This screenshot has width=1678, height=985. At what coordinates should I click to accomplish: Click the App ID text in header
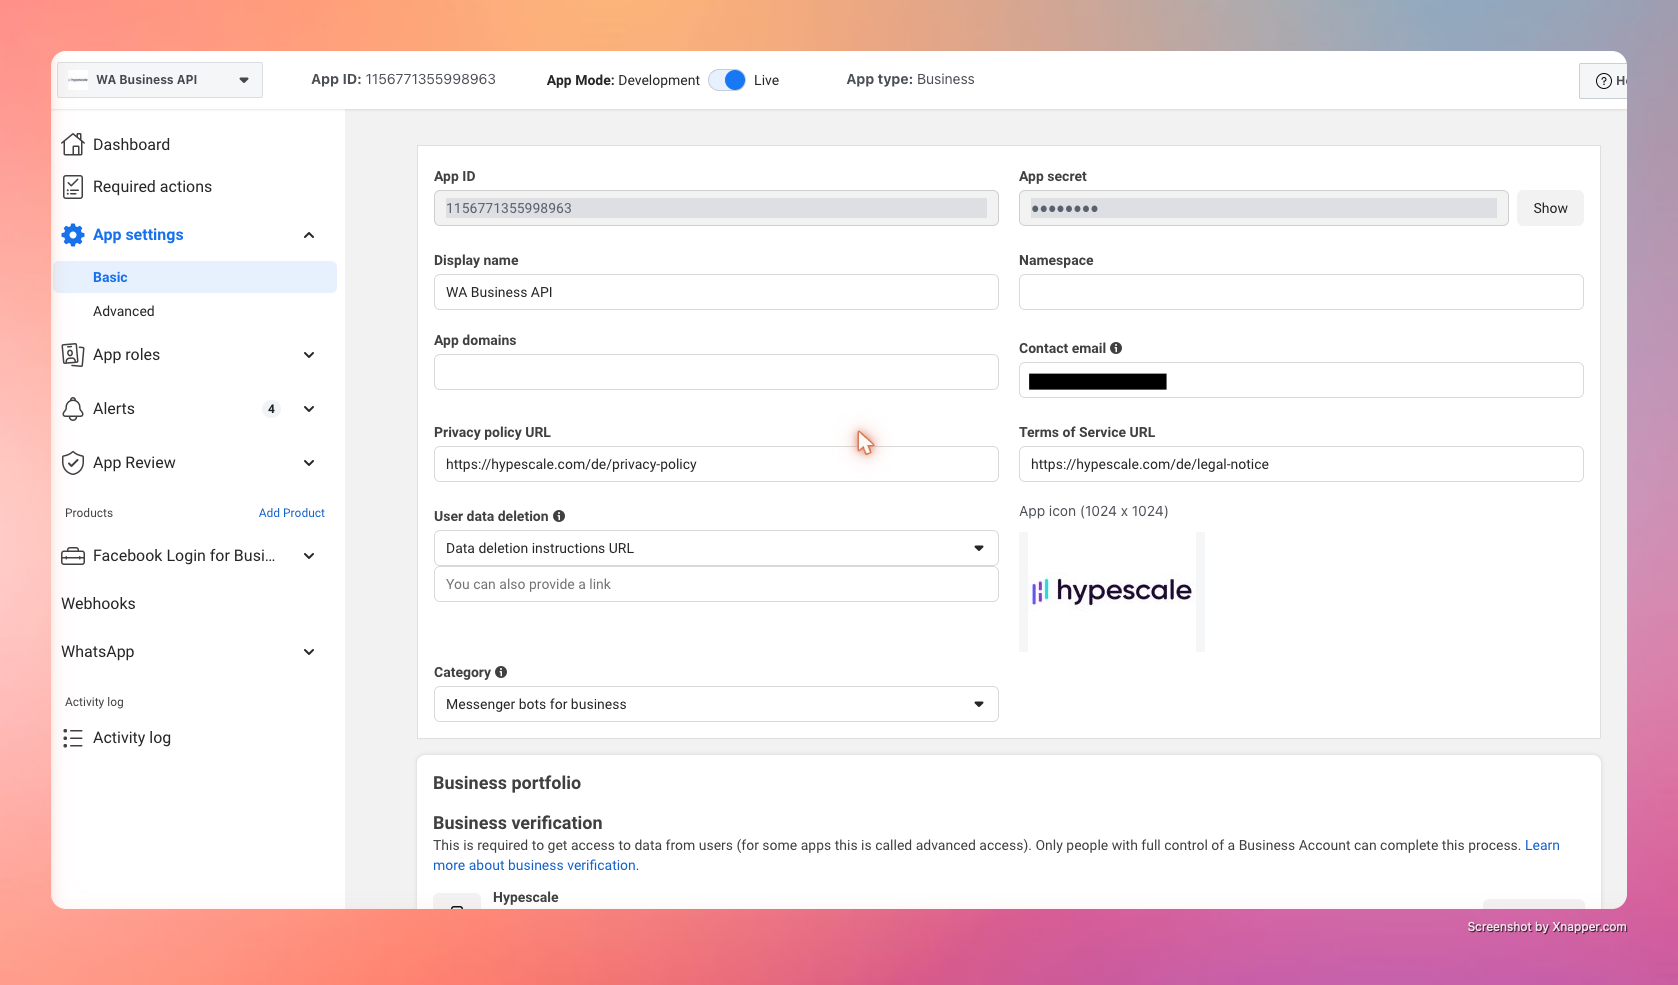tap(403, 79)
